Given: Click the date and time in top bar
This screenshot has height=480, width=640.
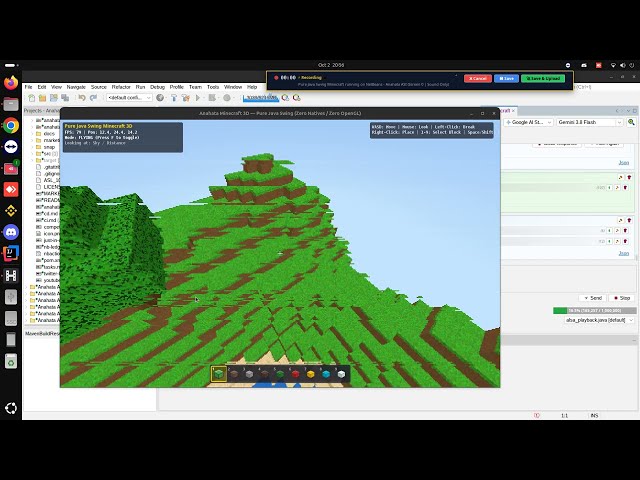Looking at the screenshot, I should click(331, 65).
